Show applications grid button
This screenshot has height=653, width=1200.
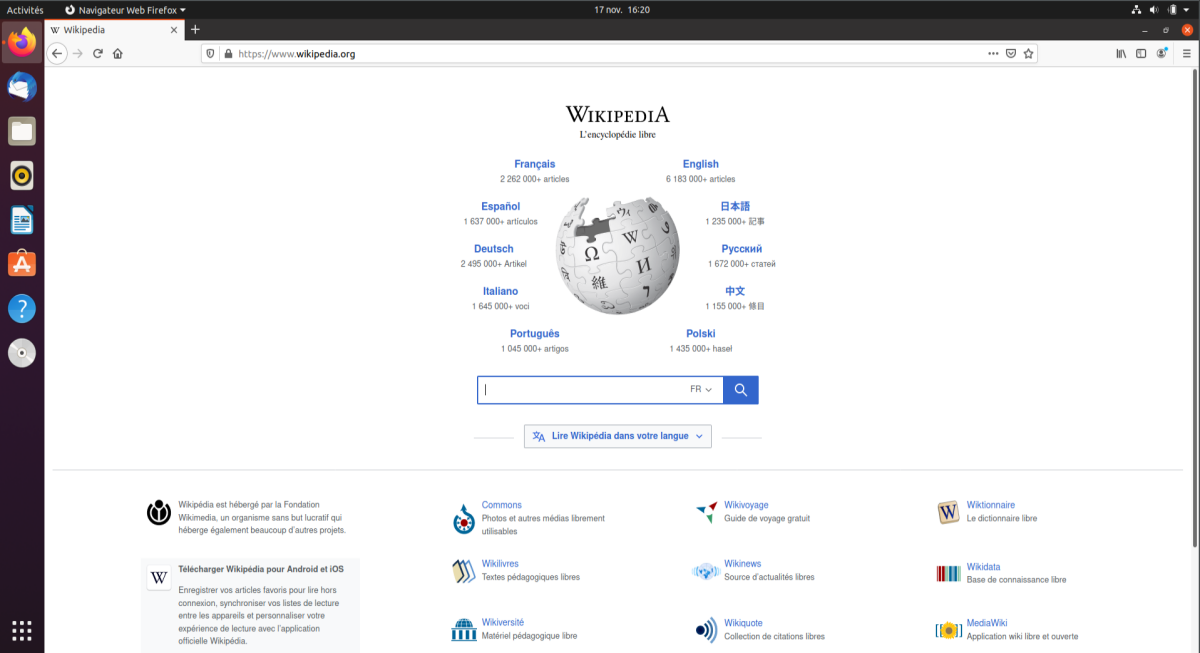pos(22,630)
